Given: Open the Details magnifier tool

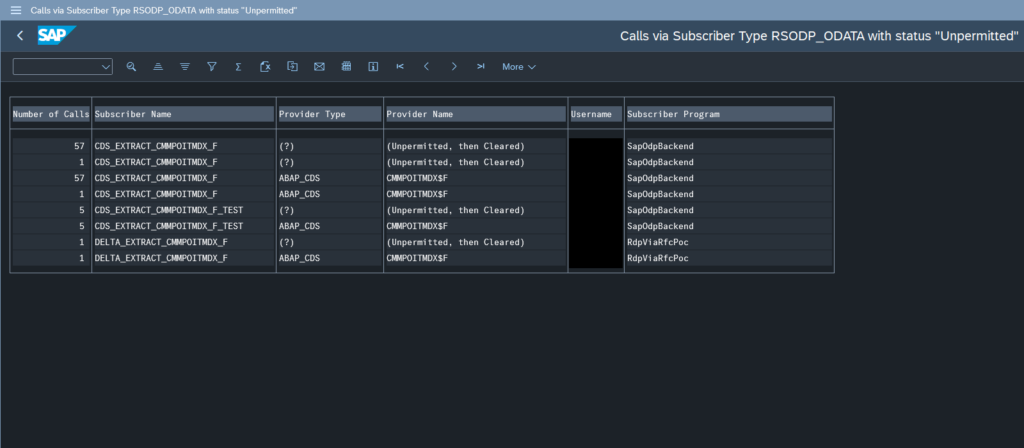Looking at the screenshot, I should coord(131,67).
